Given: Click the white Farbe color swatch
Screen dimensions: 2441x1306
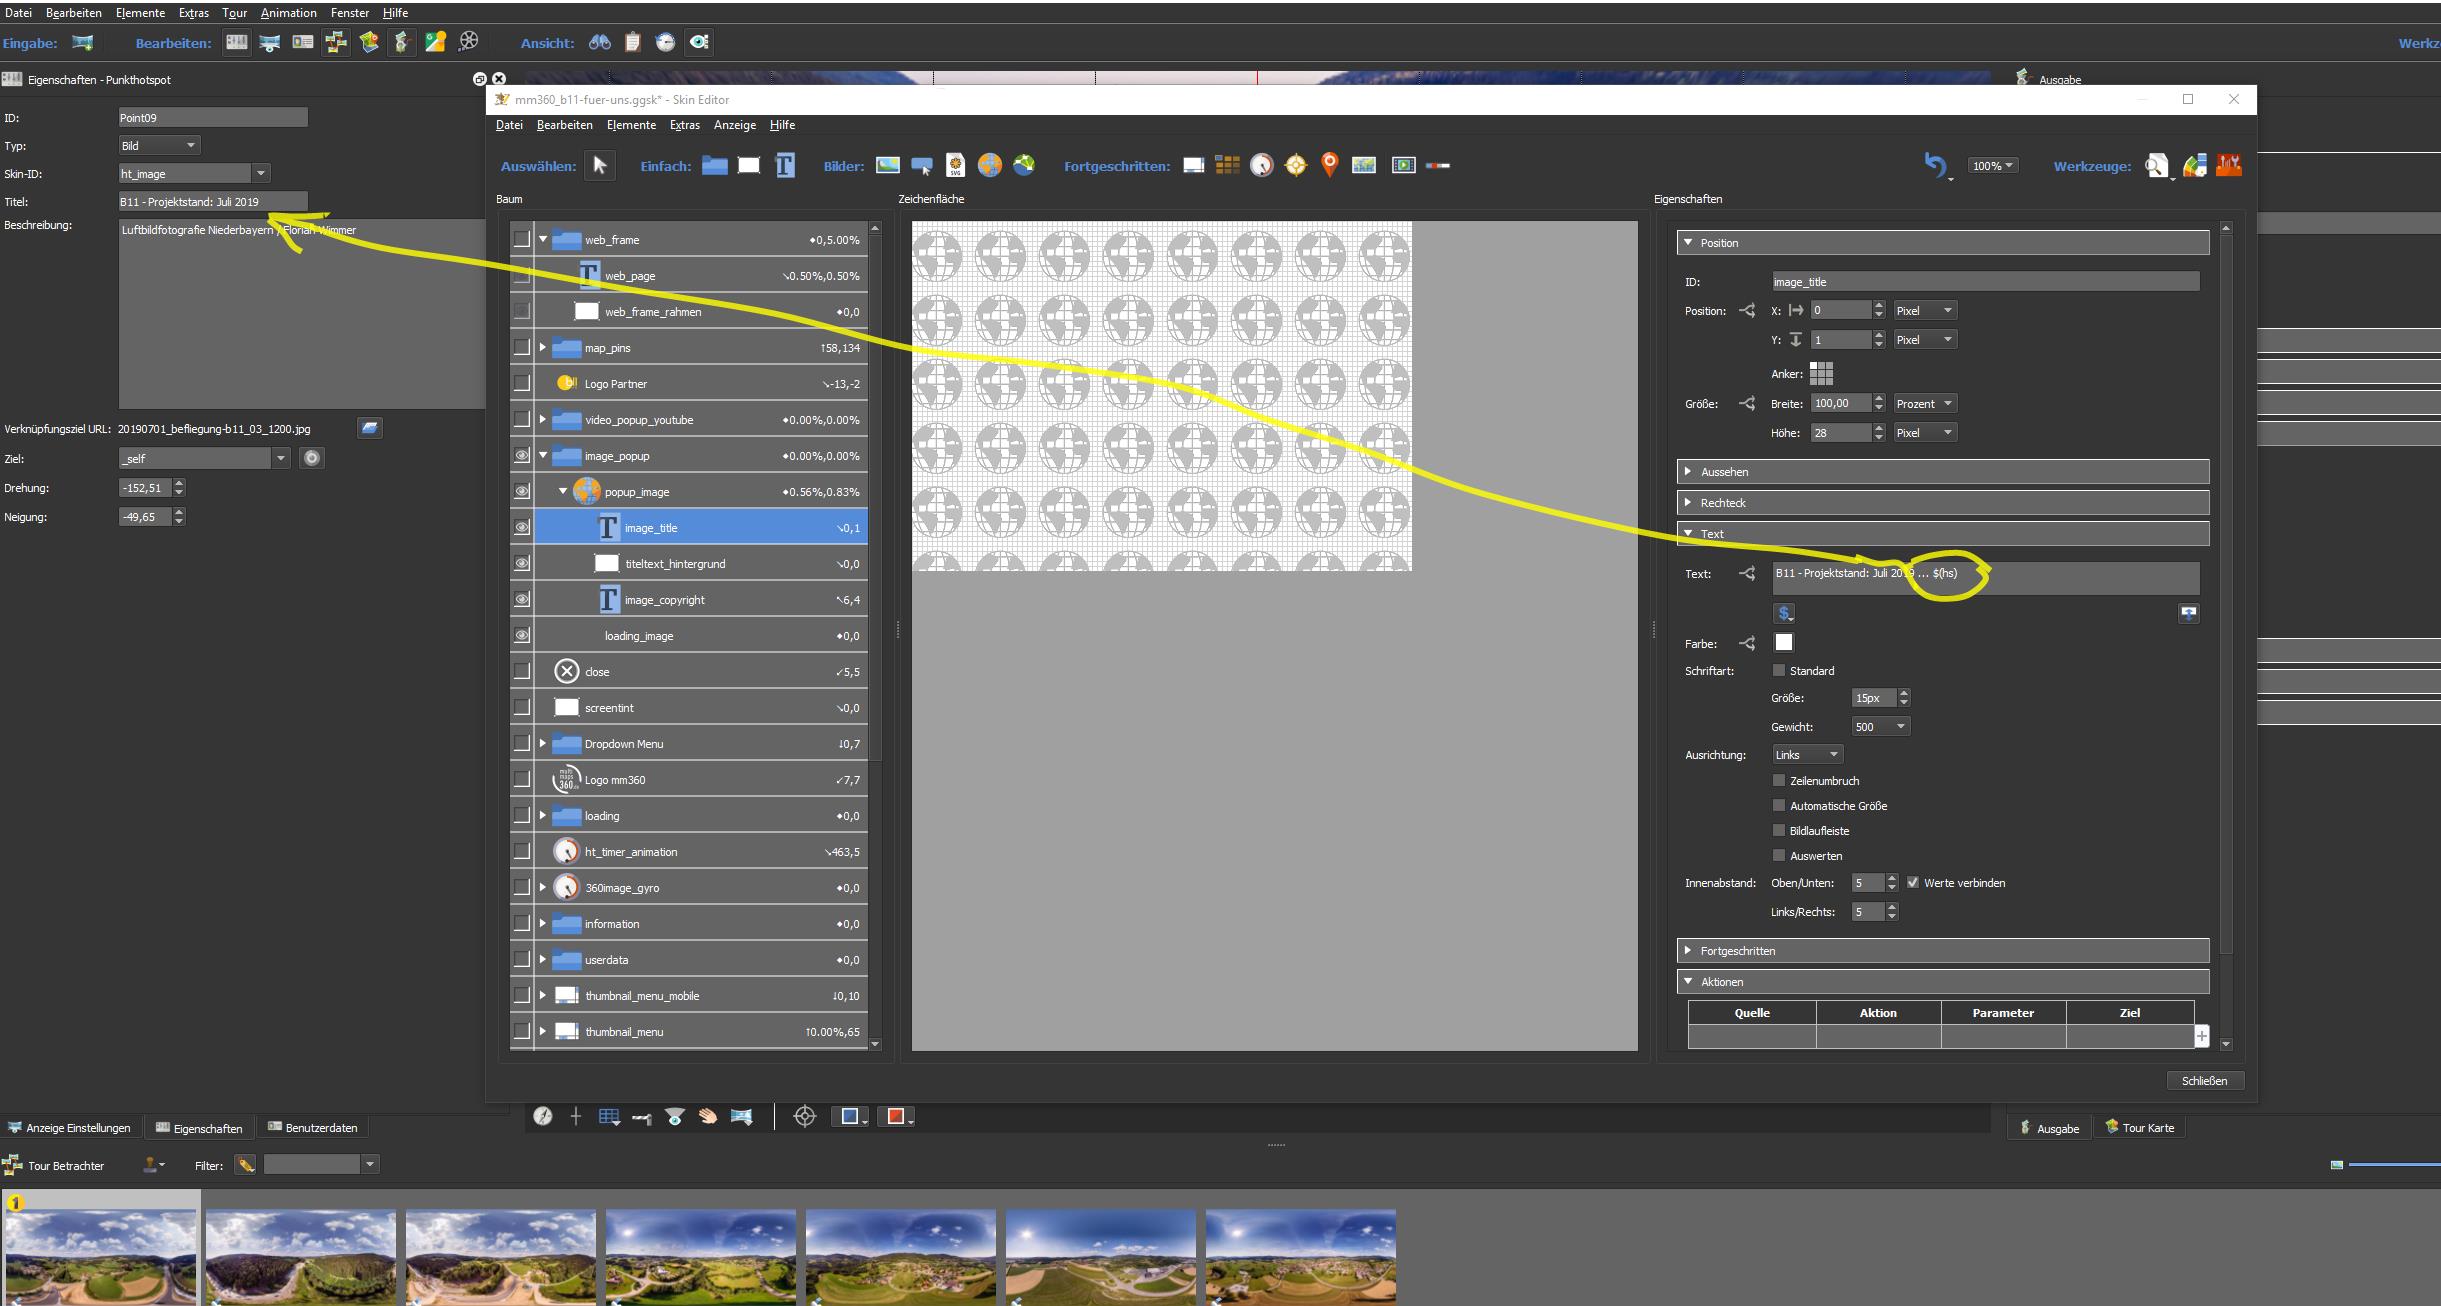Looking at the screenshot, I should [1783, 642].
